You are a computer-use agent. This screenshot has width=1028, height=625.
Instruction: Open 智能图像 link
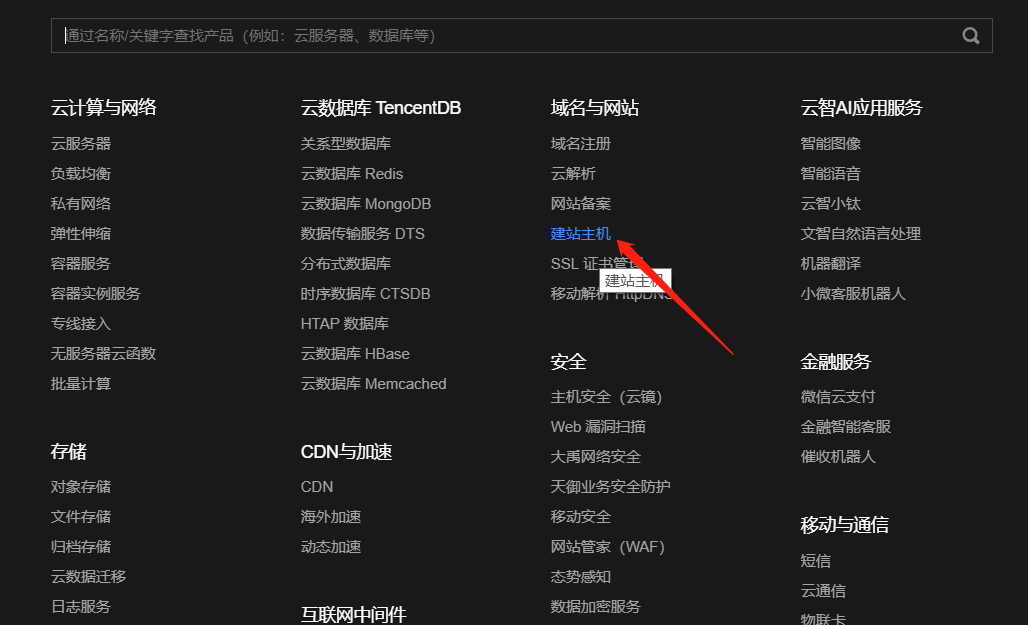pyautogui.click(x=830, y=144)
